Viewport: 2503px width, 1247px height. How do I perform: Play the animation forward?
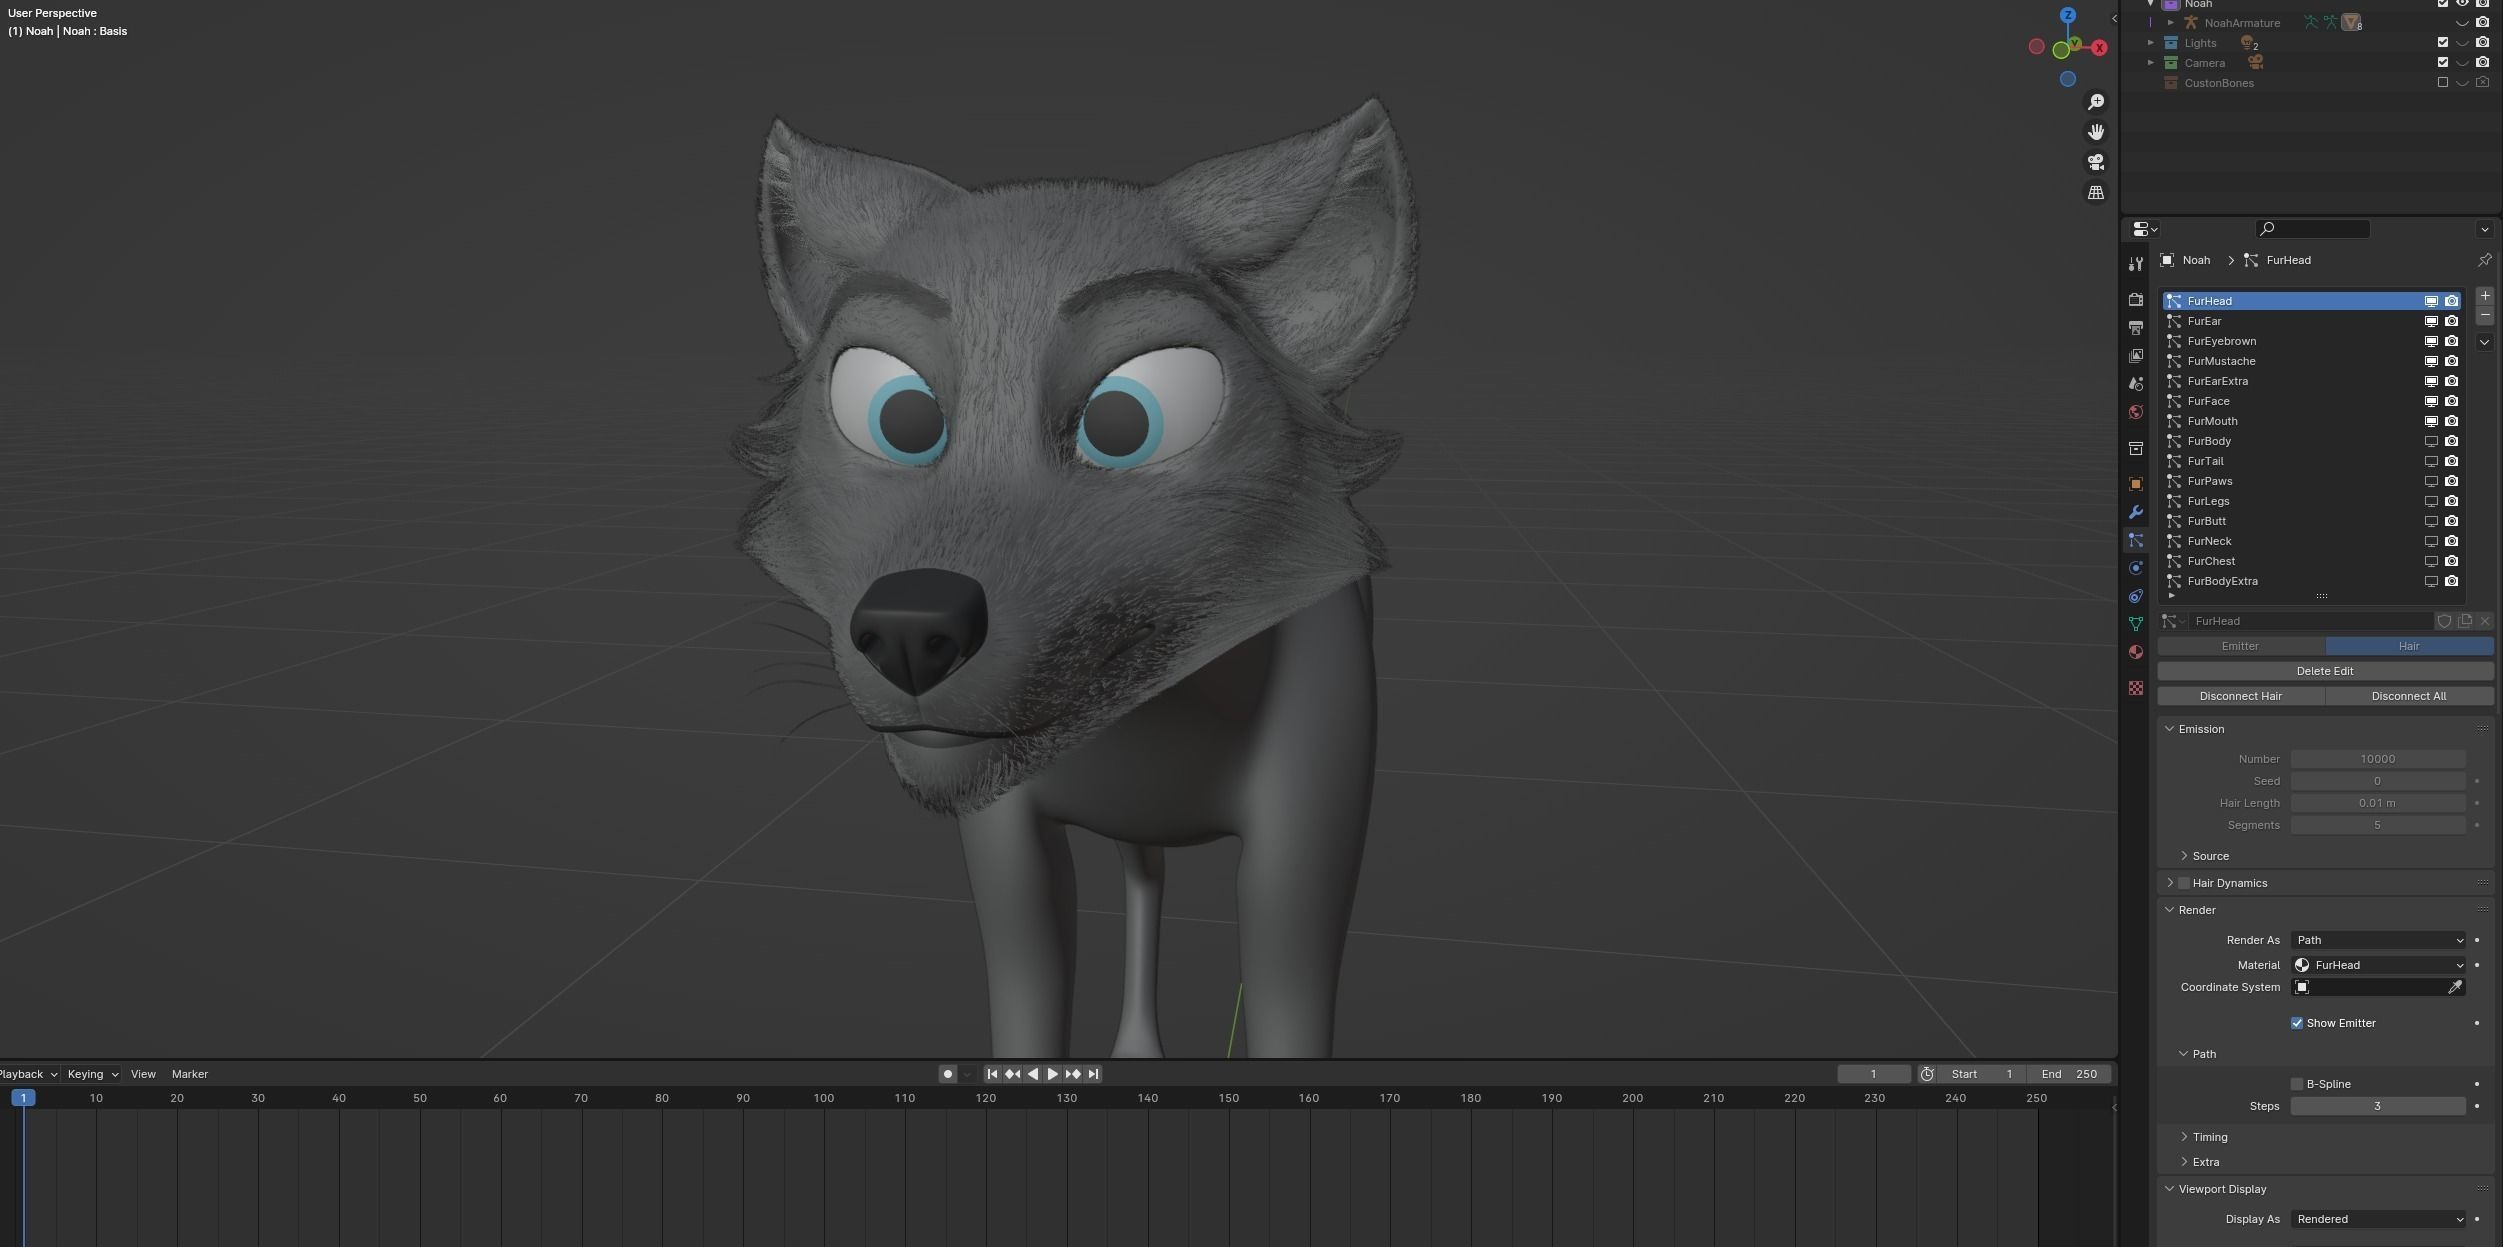pos(1052,1074)
